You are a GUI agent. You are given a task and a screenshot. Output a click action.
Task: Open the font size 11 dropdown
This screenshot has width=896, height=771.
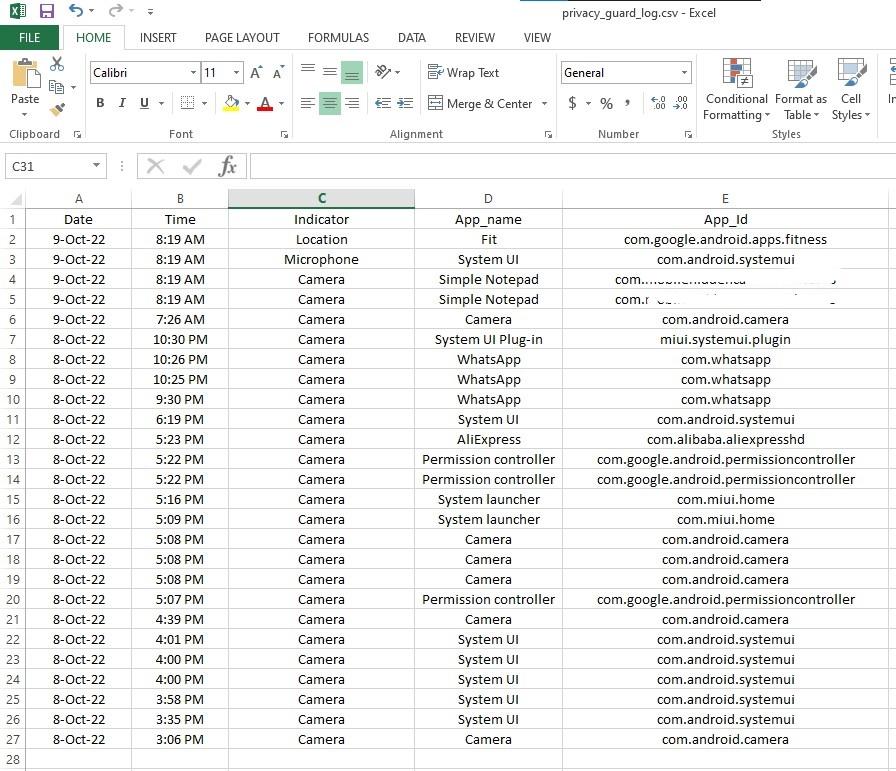pos(236,73)
